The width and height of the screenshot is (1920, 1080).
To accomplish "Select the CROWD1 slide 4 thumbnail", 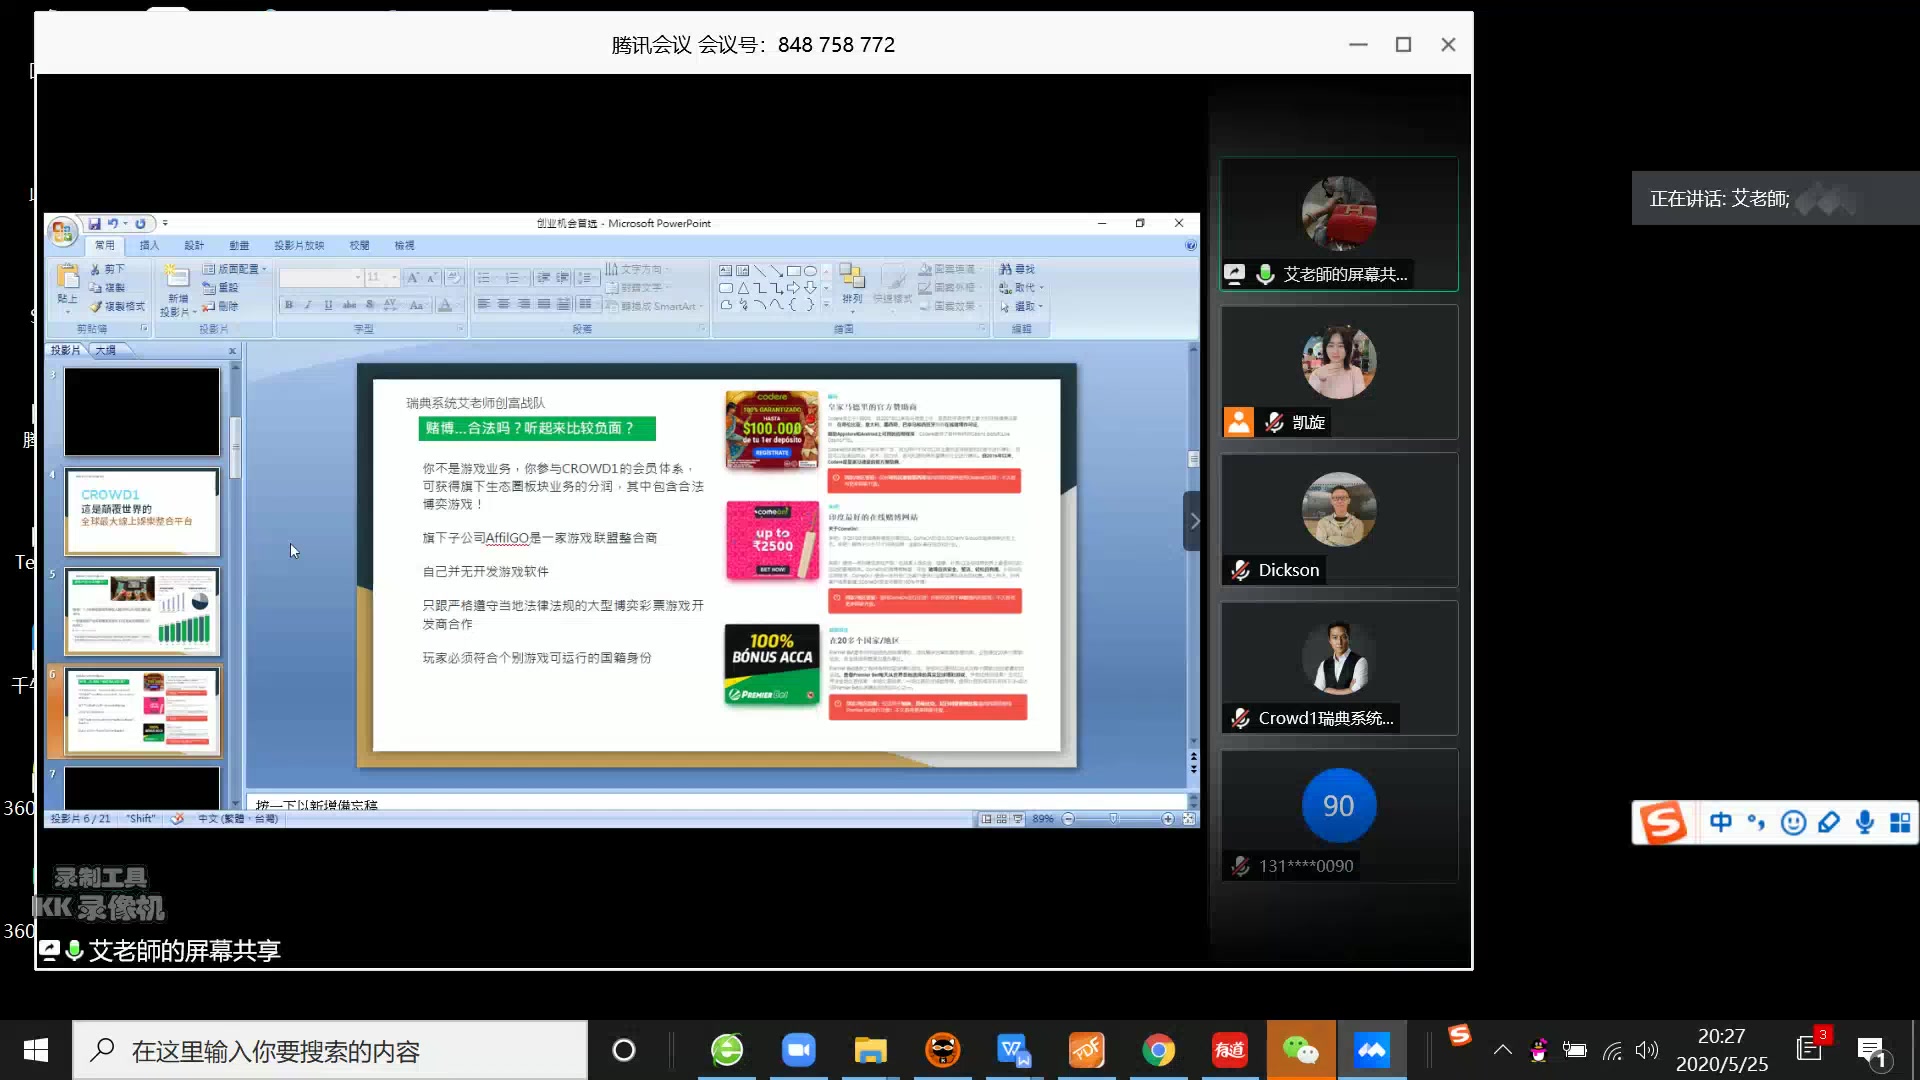I will tap(142, 511).
